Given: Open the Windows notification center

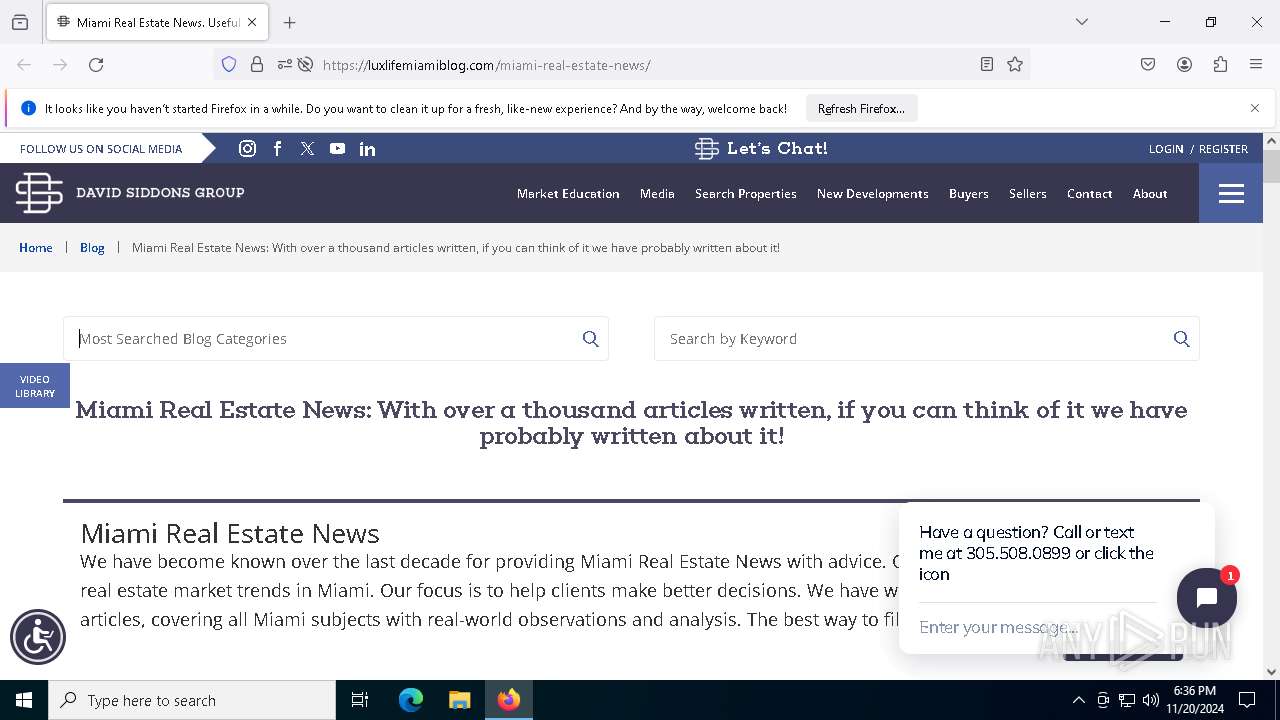Looking at the screenshot, I should click(1247, 700).
